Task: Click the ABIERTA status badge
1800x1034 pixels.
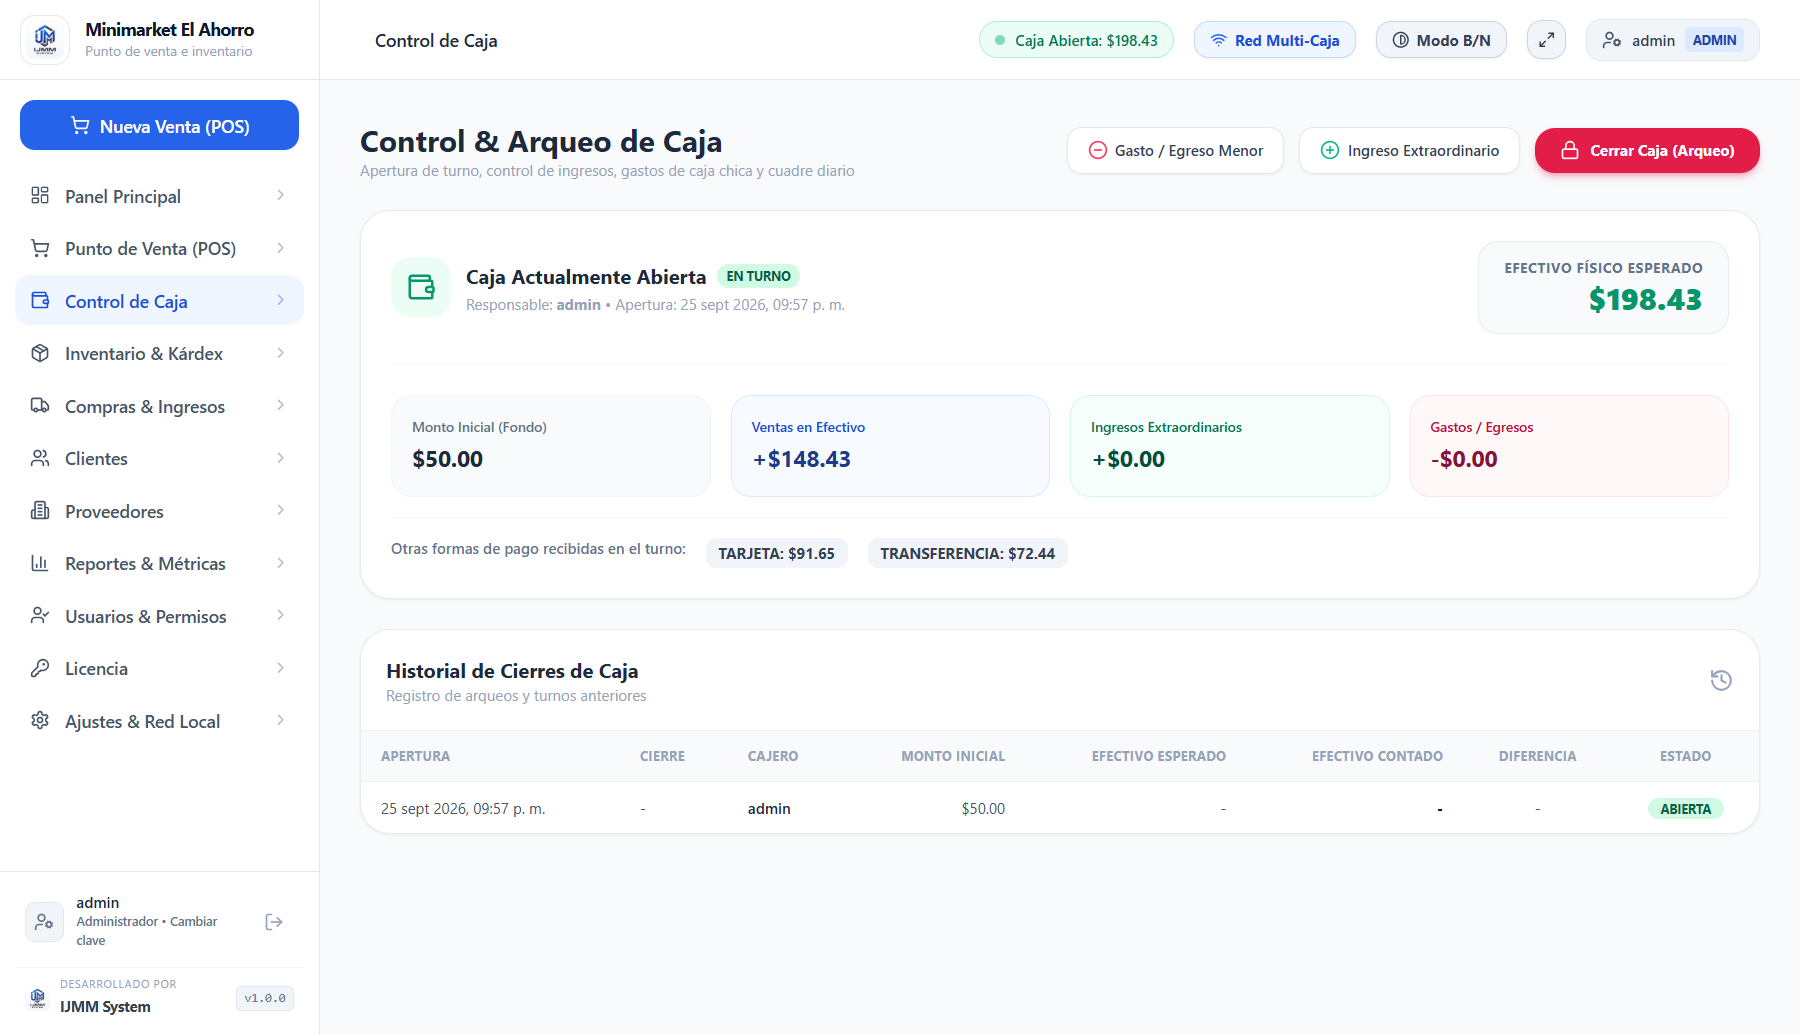Action: tap(1685, 809)
